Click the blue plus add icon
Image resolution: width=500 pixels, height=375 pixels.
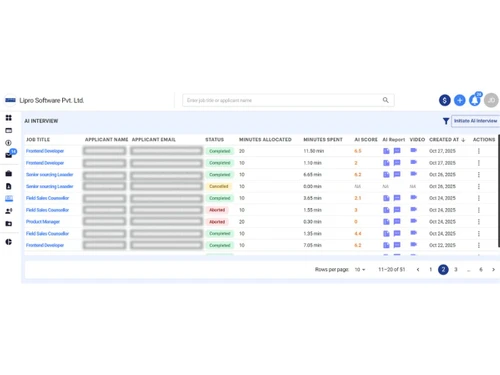[x=460, y=100]
